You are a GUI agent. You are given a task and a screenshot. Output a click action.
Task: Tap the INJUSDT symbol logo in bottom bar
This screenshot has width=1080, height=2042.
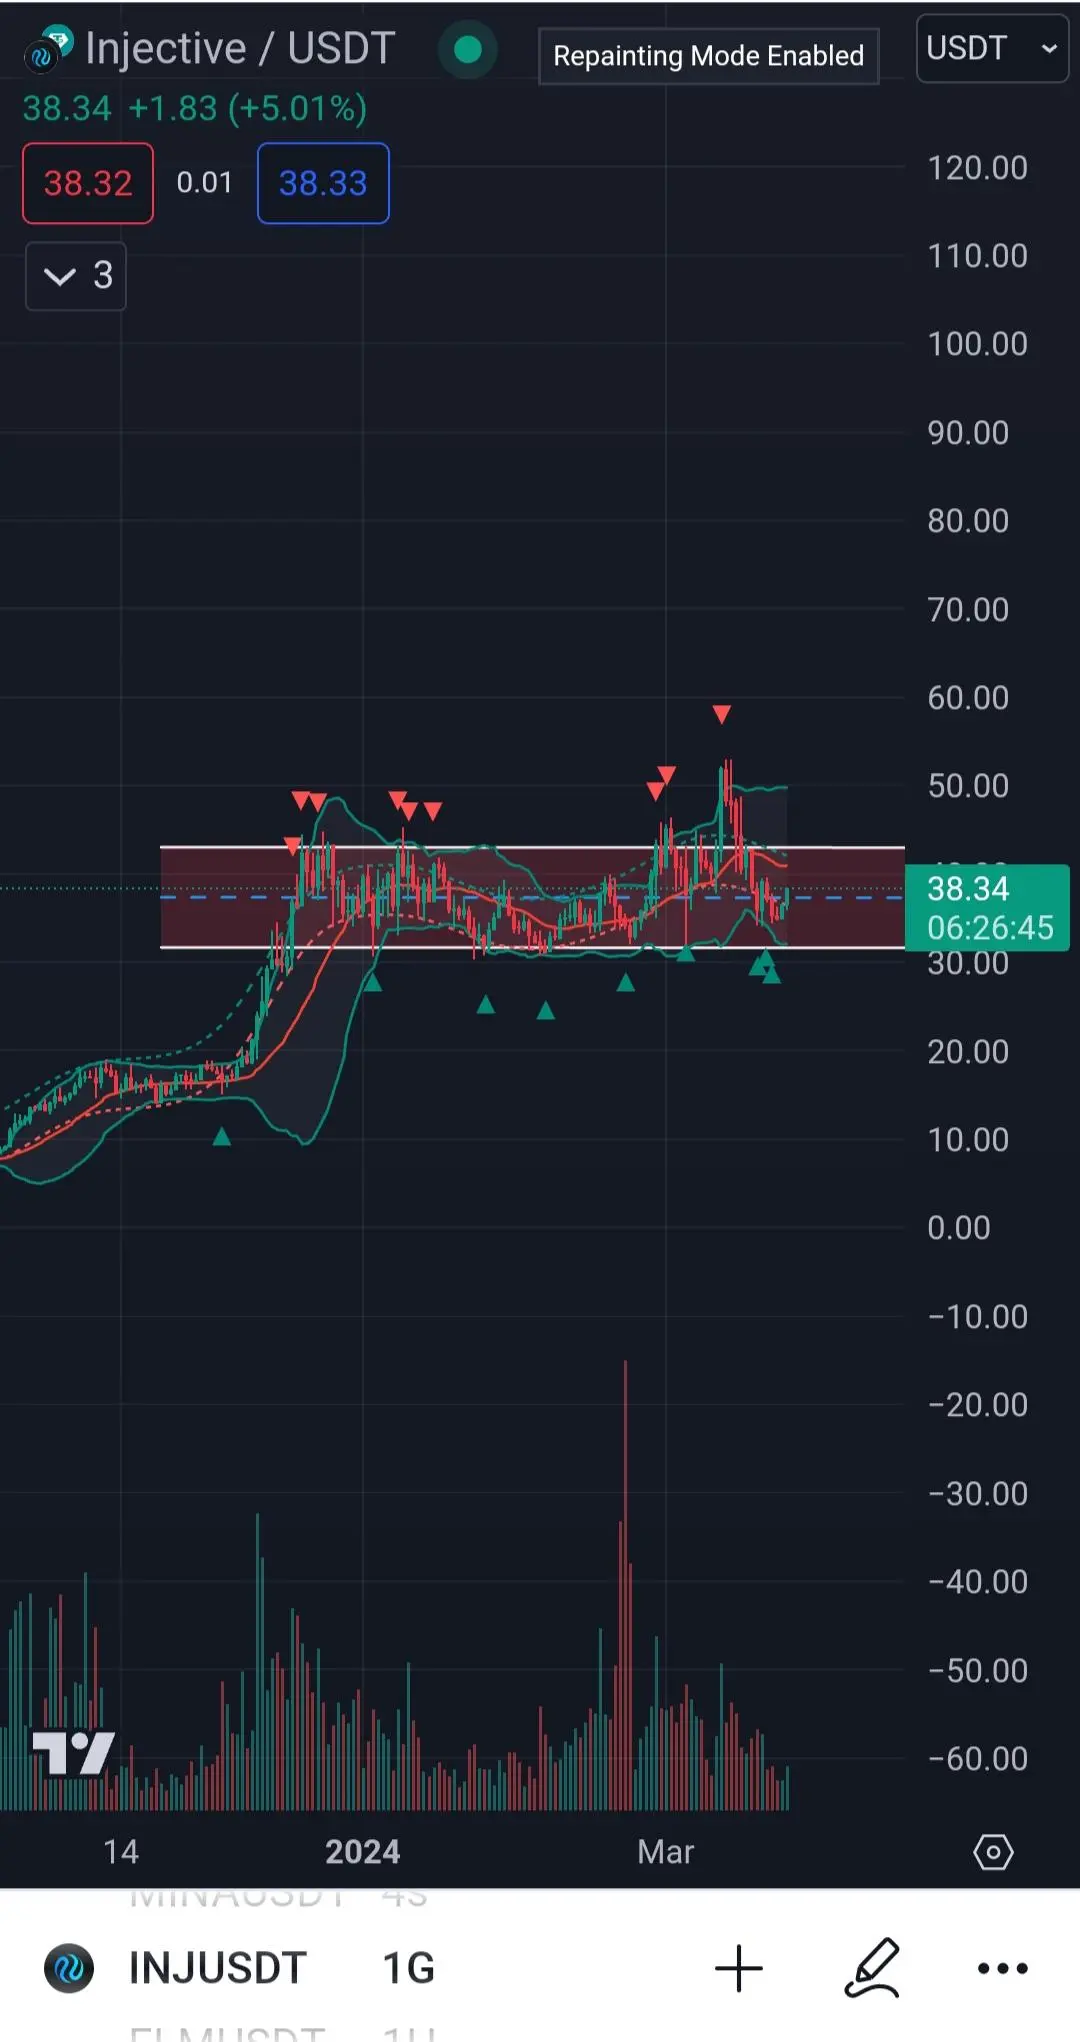(x=69, y=1968)
